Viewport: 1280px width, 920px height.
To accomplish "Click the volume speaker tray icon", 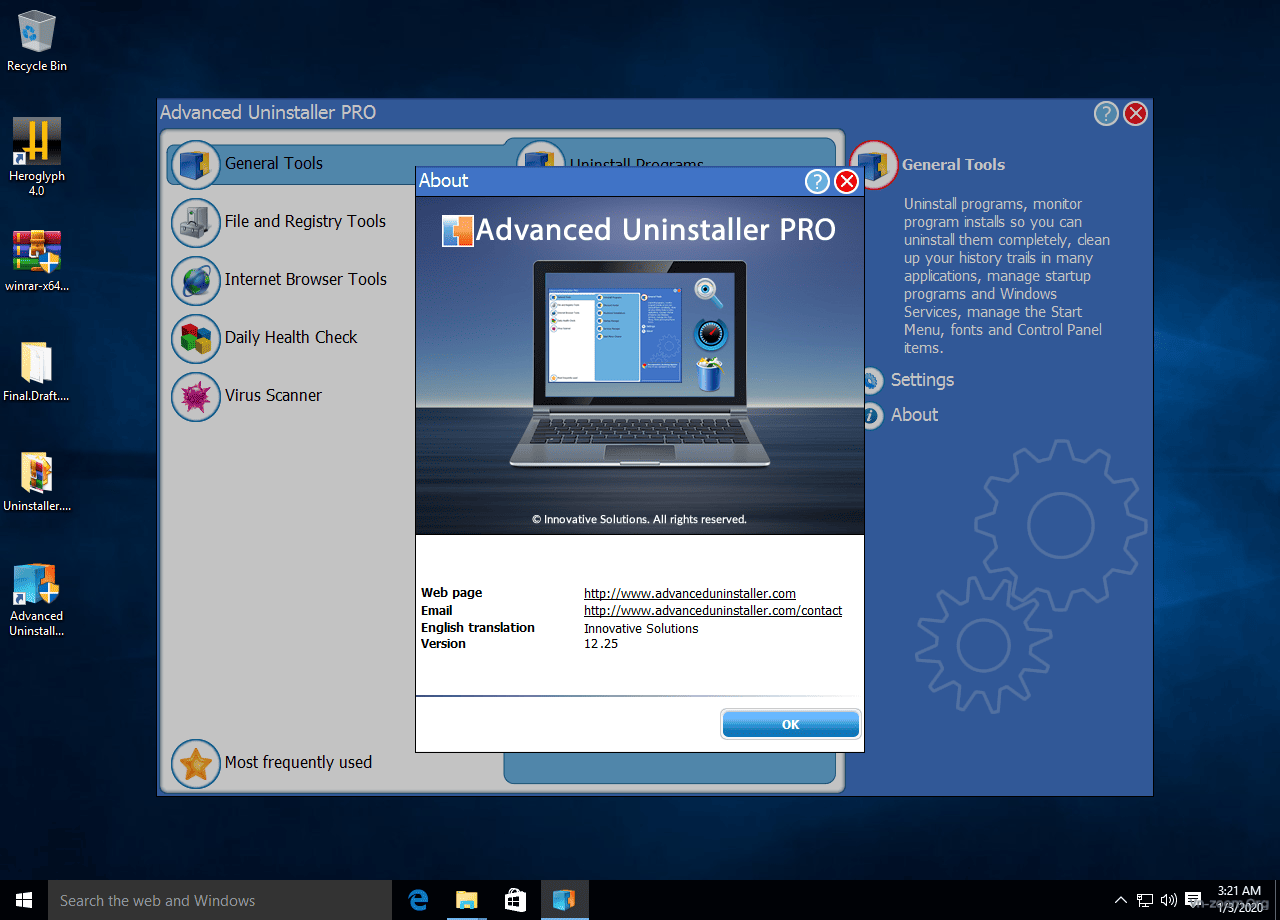I will point(1168,900).
